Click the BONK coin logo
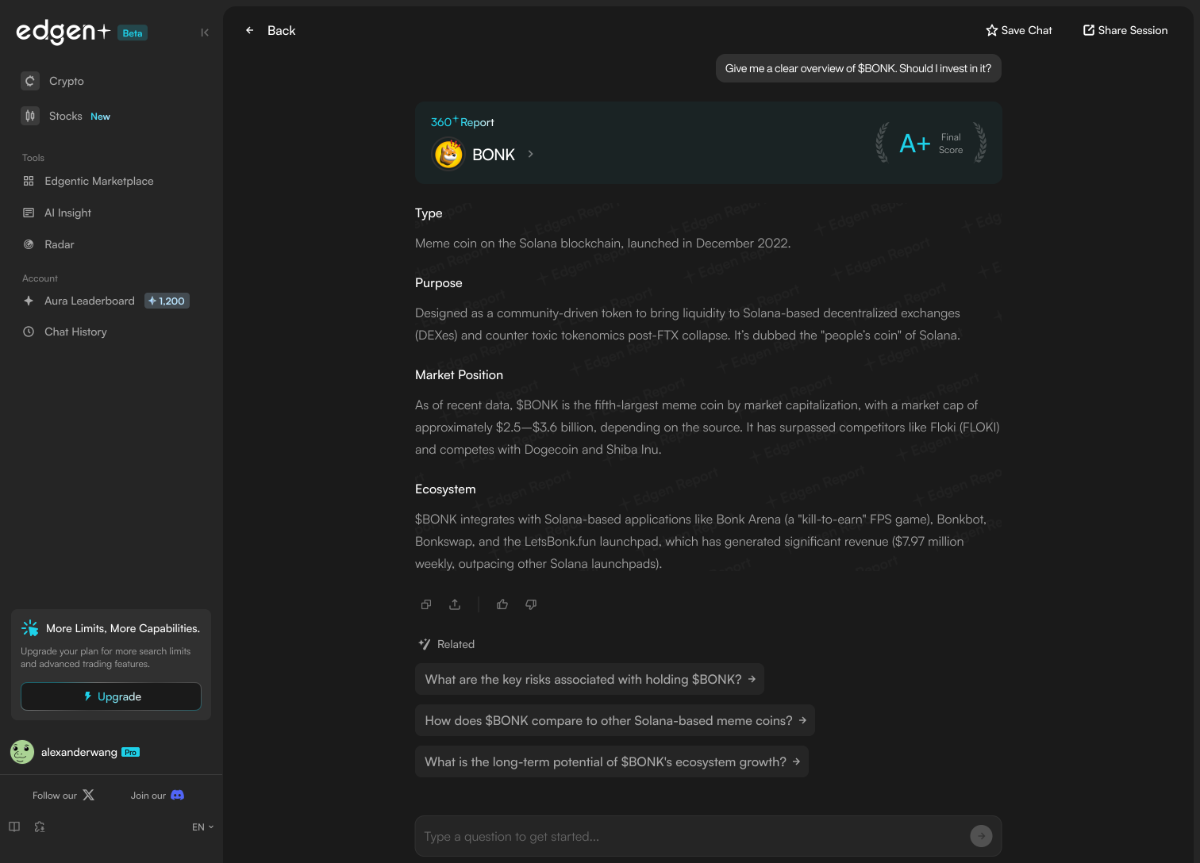1200x863 pixels. [x=448, y=154]
